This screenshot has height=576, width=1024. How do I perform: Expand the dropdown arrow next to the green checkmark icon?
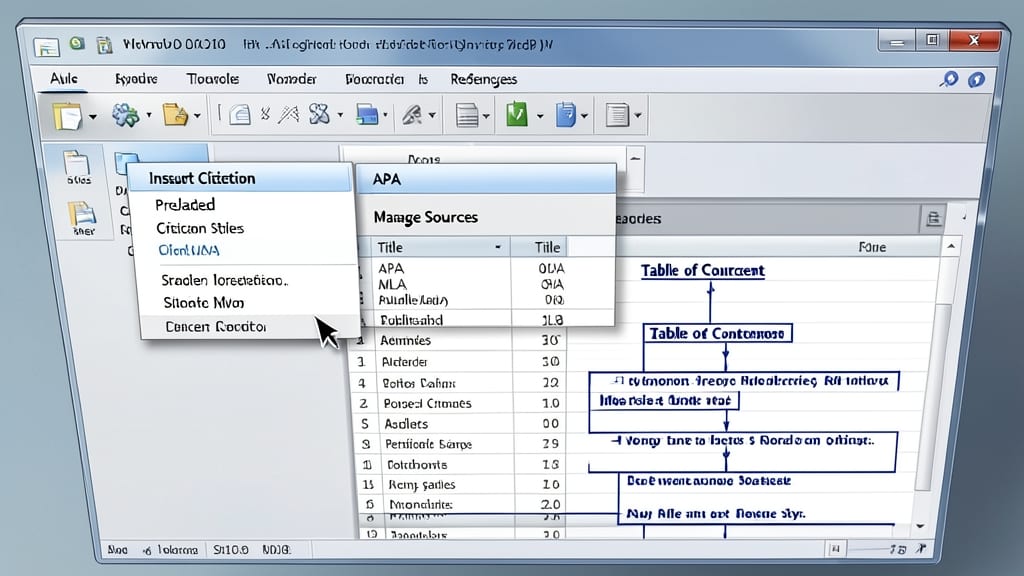tap(540, 117)
